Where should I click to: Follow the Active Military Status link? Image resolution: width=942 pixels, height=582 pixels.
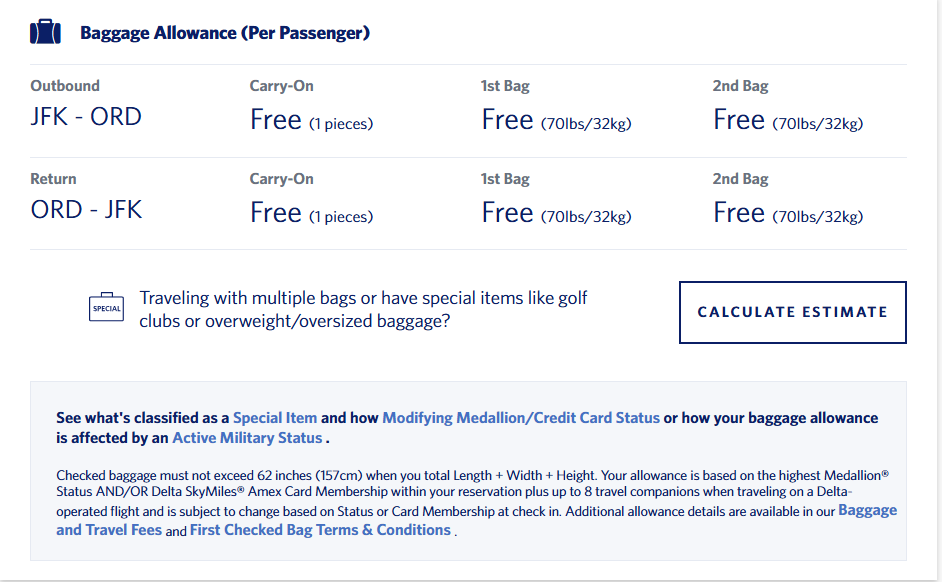247,438
